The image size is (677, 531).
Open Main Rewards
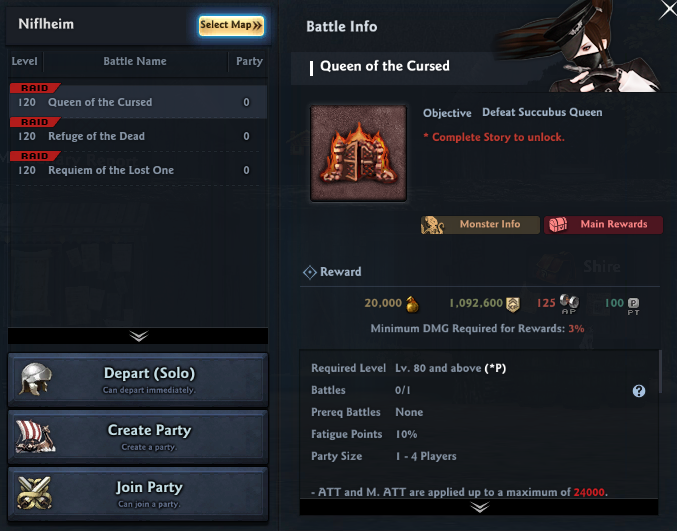point(603,224)
